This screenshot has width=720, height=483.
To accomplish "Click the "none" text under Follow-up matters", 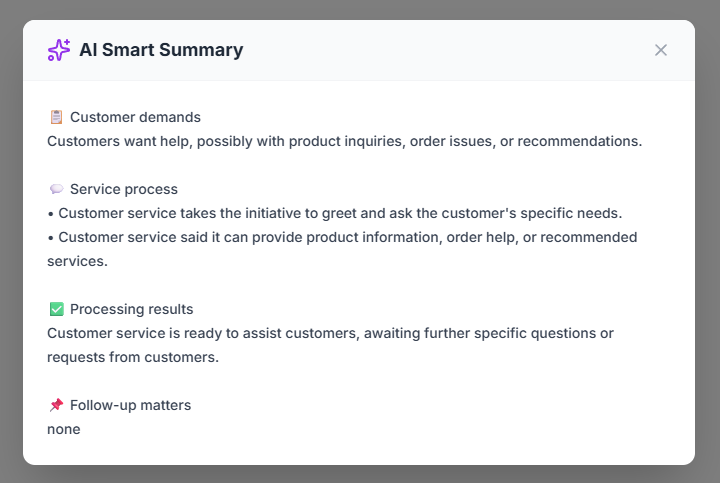I will click(63, 429).
